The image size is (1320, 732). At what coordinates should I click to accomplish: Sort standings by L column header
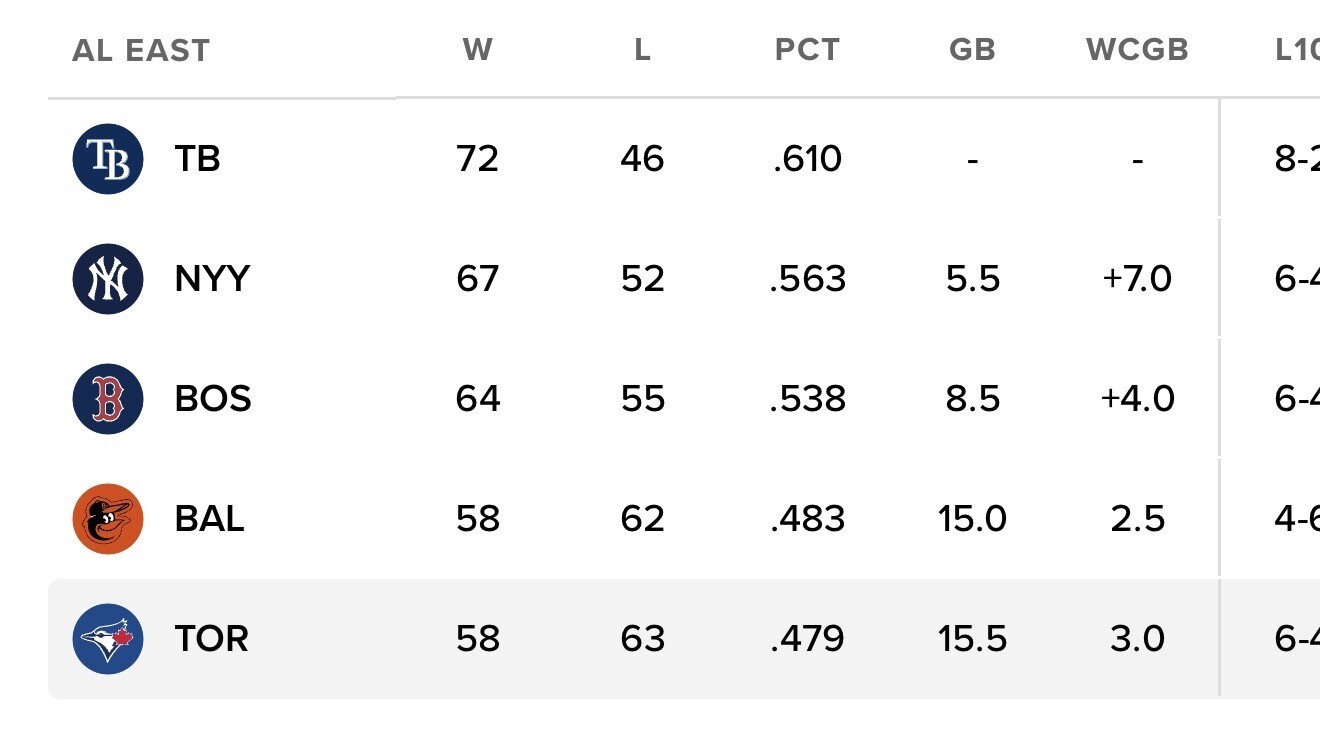[x=643, y=50]
